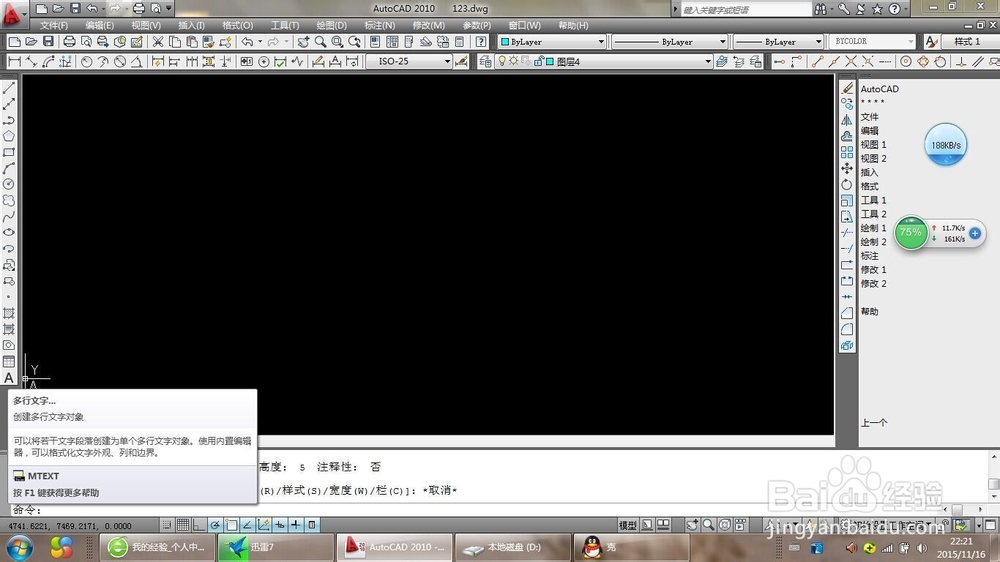Select the Mirror modify tool

click(x=847, y=120)
